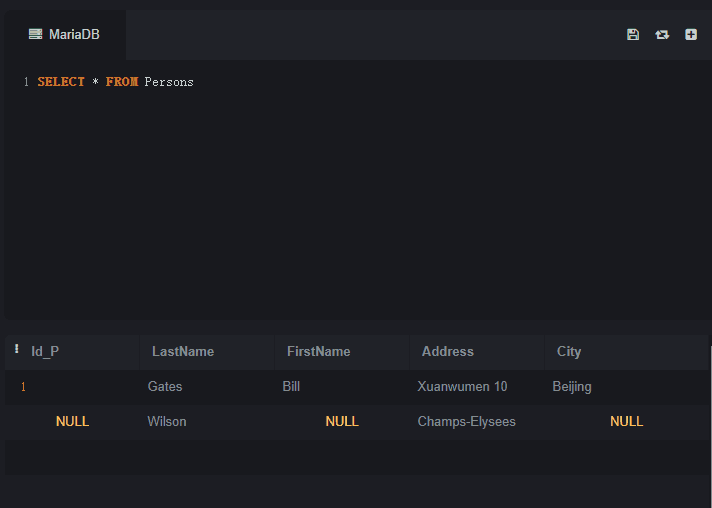Click line number 1 in the editor gutter
The width and height of the screenshot is (712, 508).
coord(26,82)
